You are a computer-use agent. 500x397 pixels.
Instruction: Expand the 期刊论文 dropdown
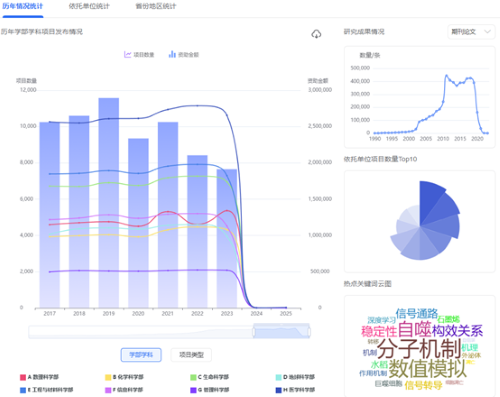471,32
